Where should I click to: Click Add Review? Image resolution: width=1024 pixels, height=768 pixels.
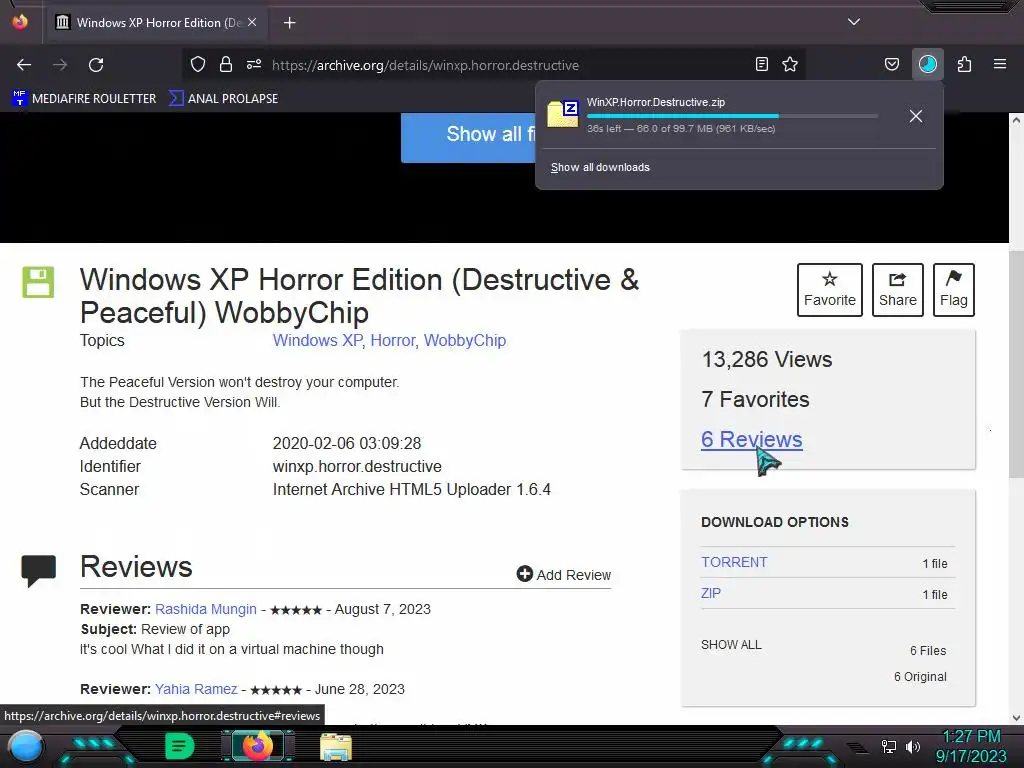click(564, 575)
